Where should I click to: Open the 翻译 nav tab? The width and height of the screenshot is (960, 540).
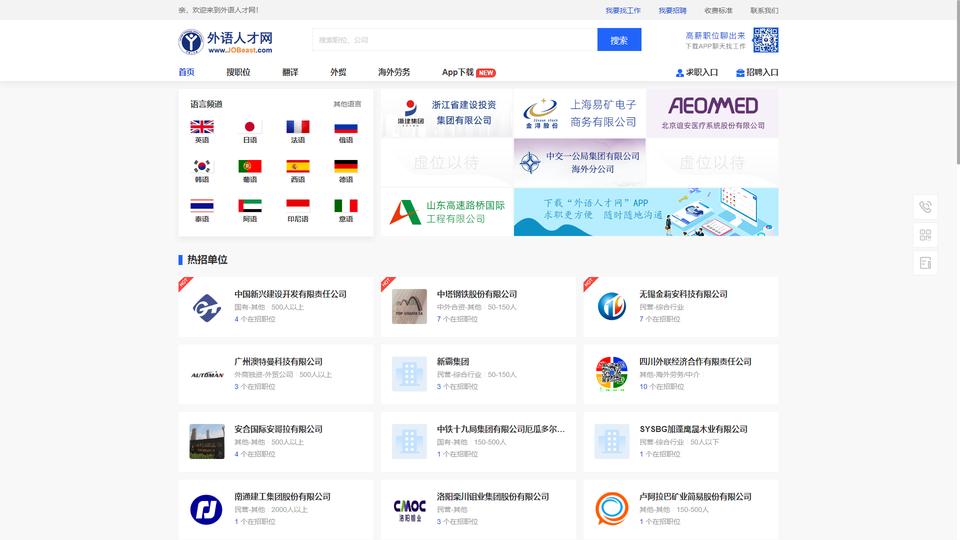(290, 72)
